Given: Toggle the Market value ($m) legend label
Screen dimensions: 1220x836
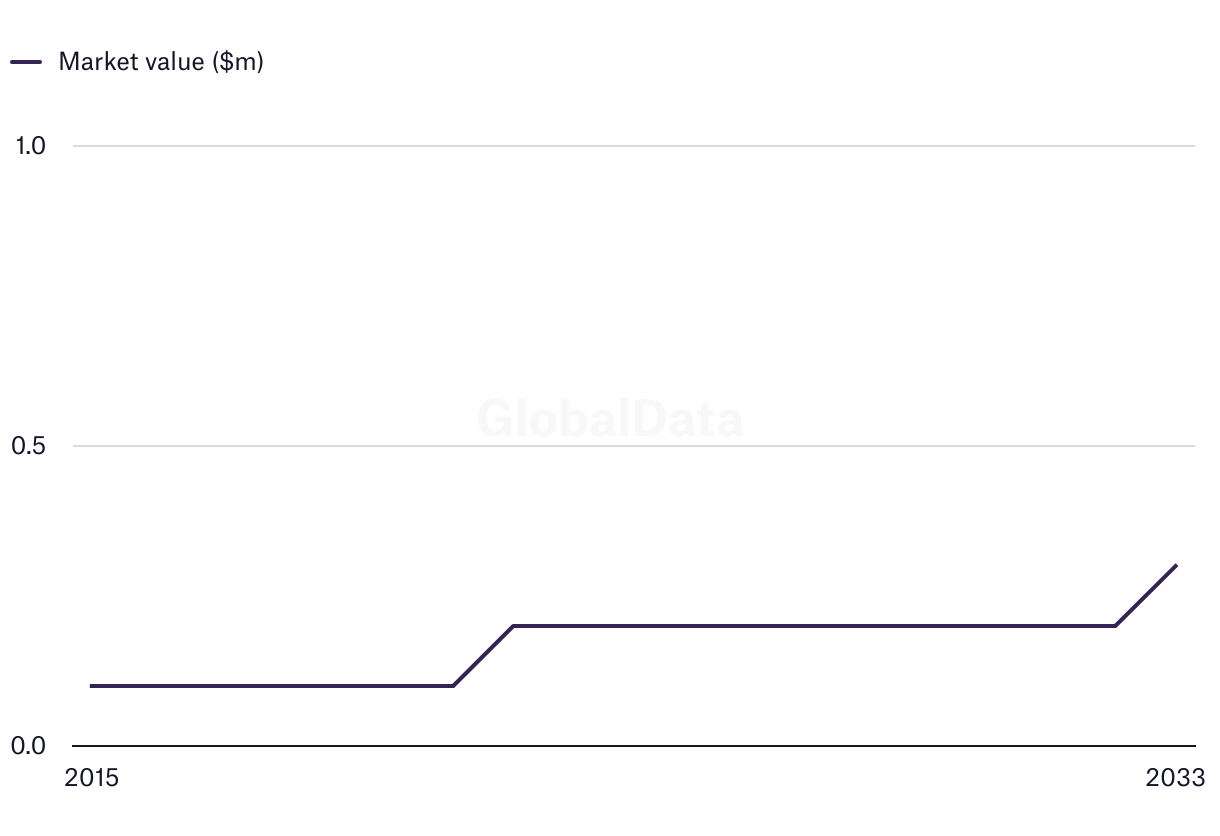Looking at the screenshot, I should 161,62.
